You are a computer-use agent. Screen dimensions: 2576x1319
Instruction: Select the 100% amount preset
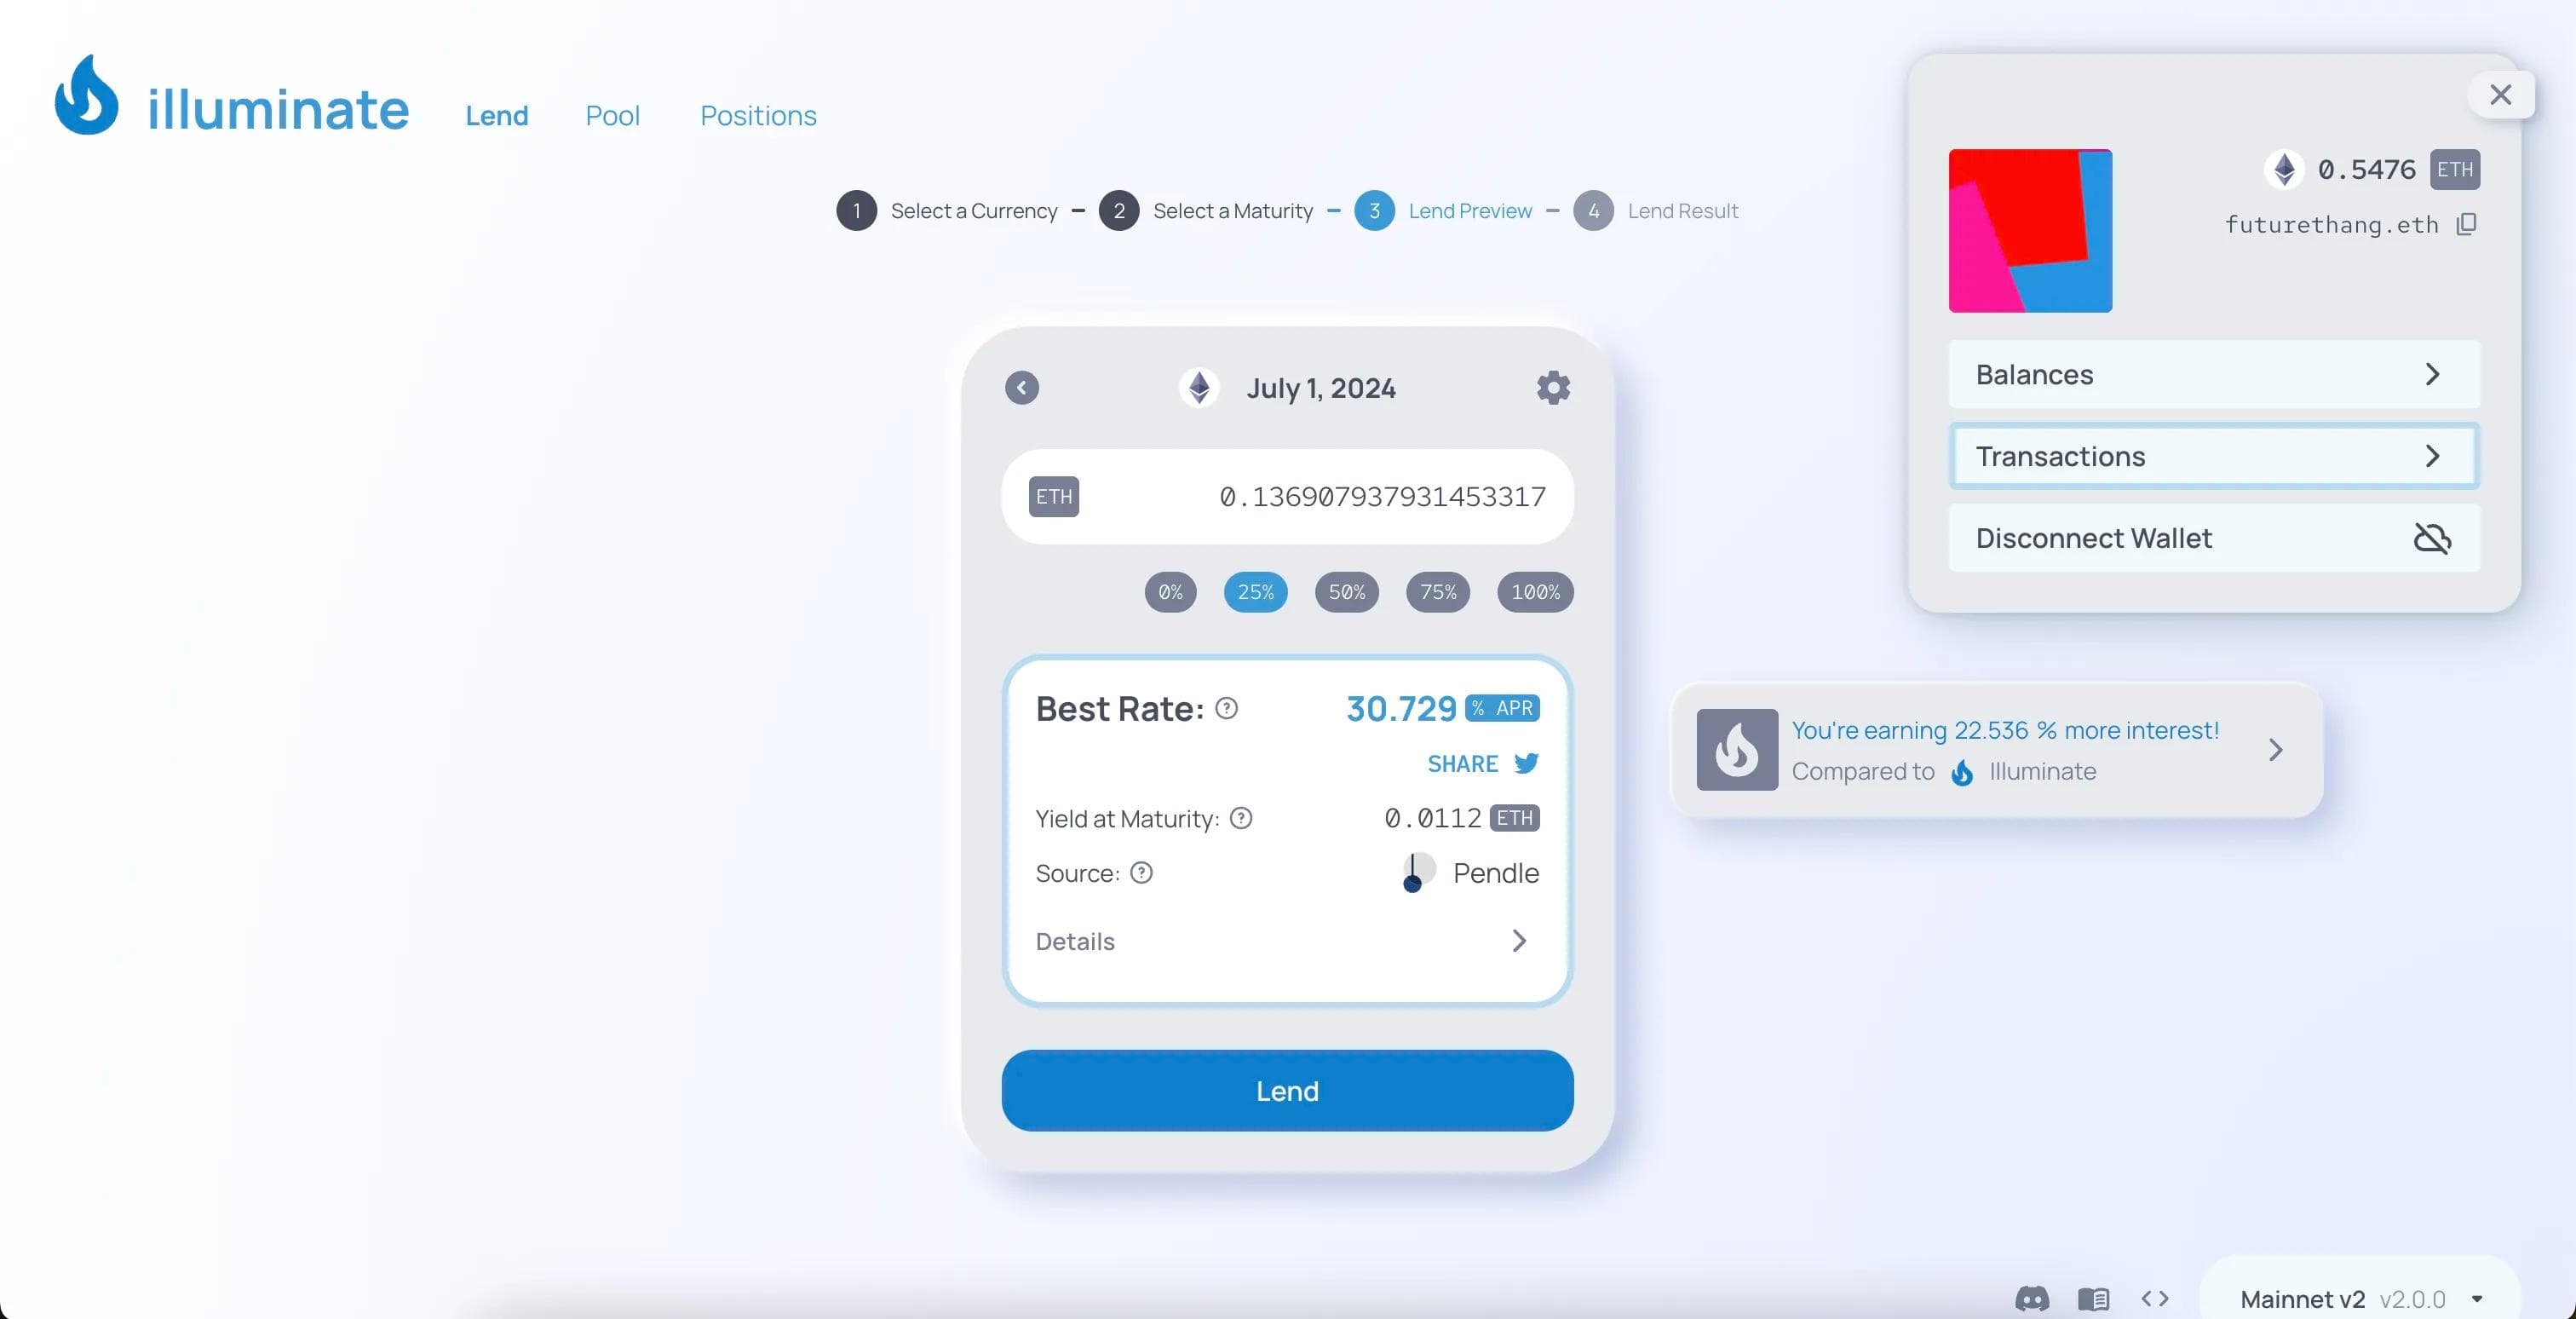[x=1533, y=592]
